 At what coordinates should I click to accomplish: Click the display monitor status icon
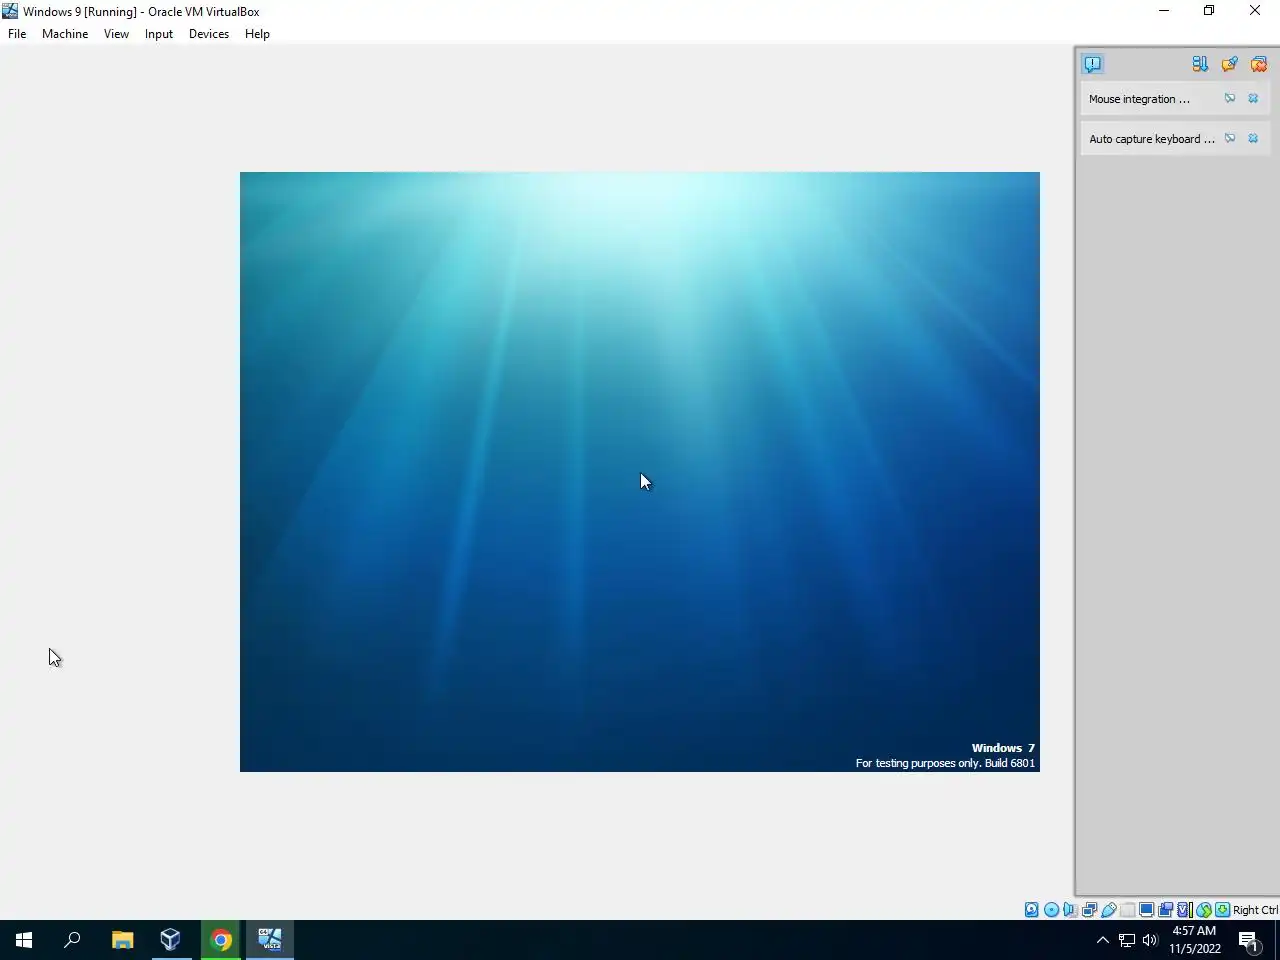click(1147, 910)
